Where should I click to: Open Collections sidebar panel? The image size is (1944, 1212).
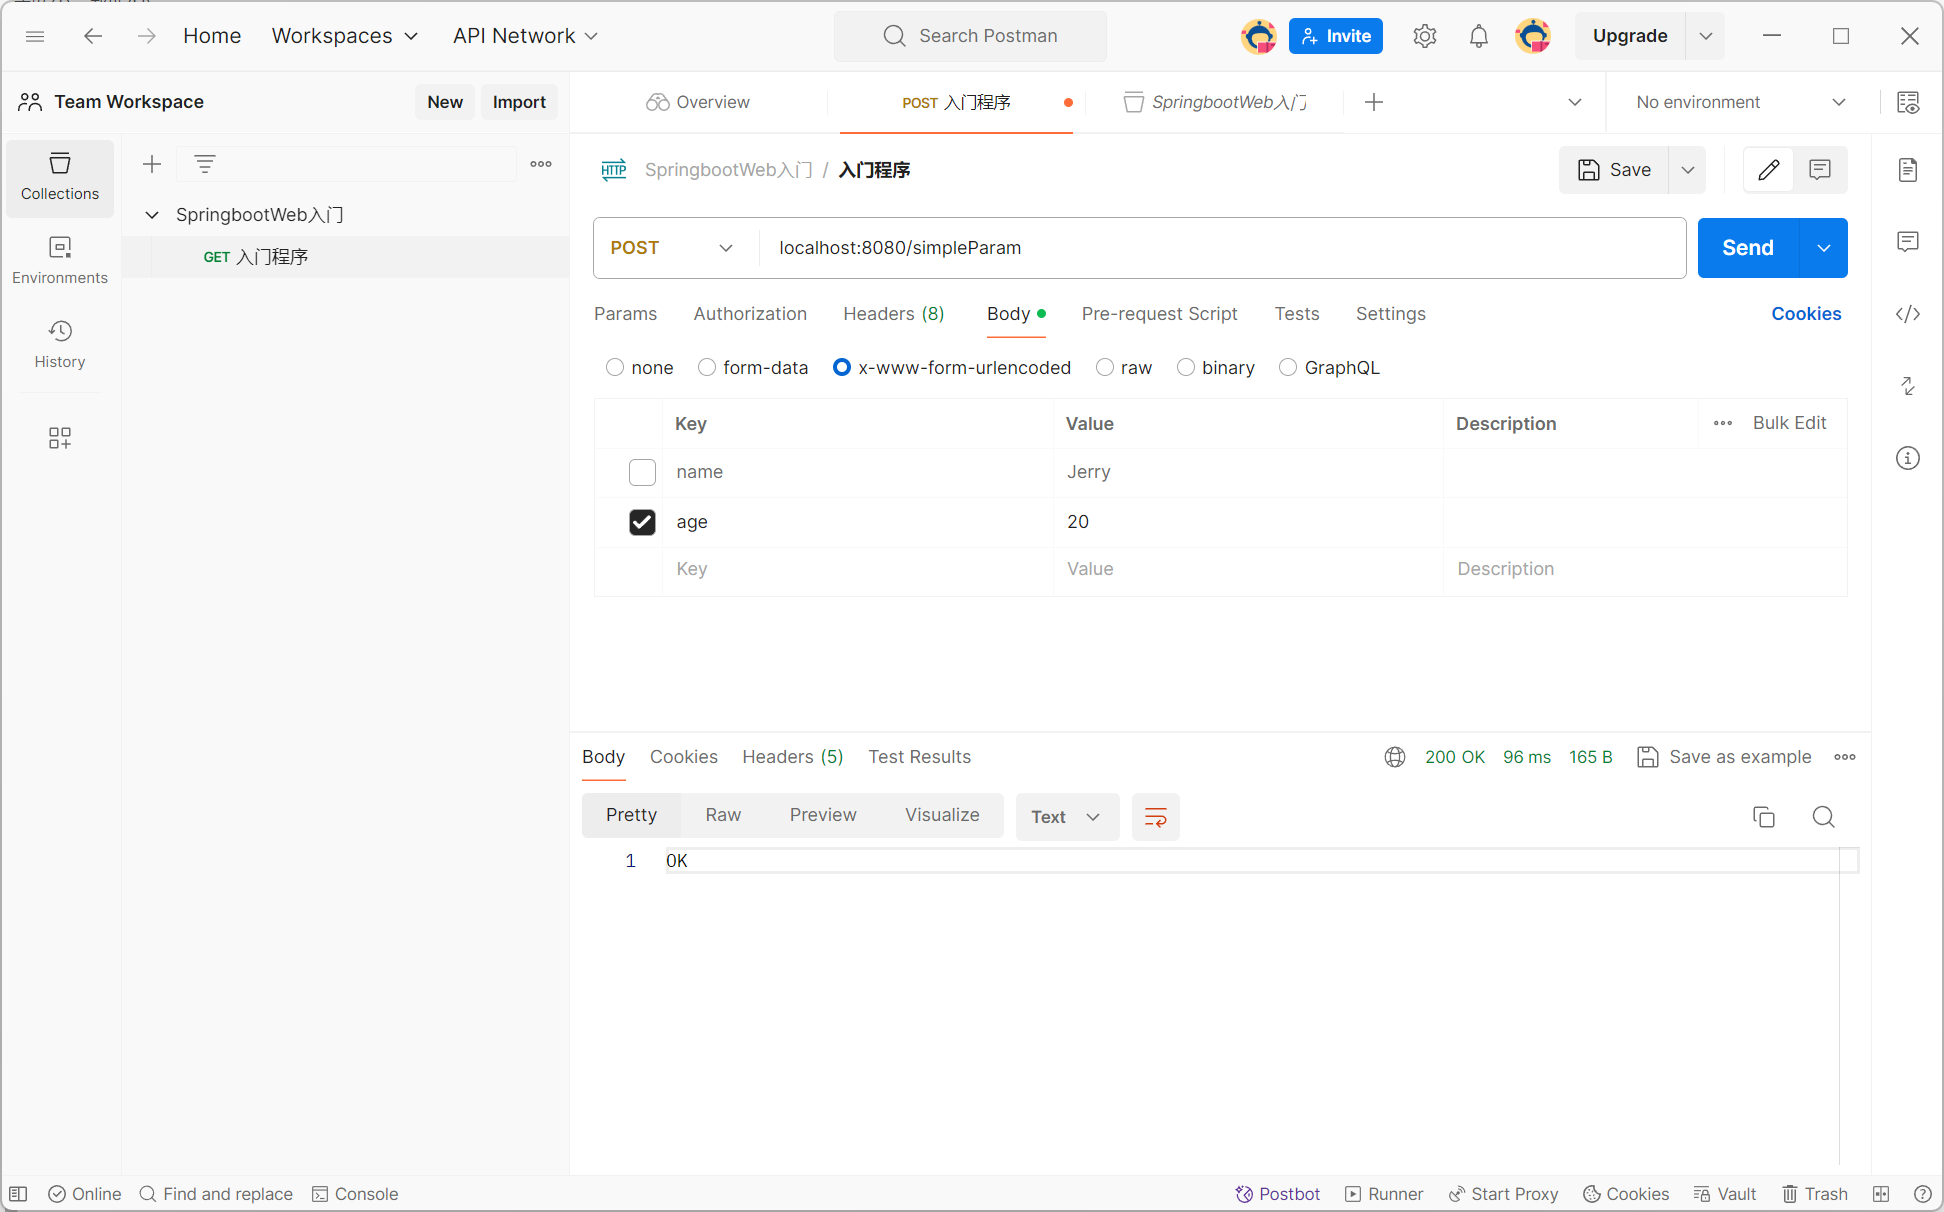(60, 177)
